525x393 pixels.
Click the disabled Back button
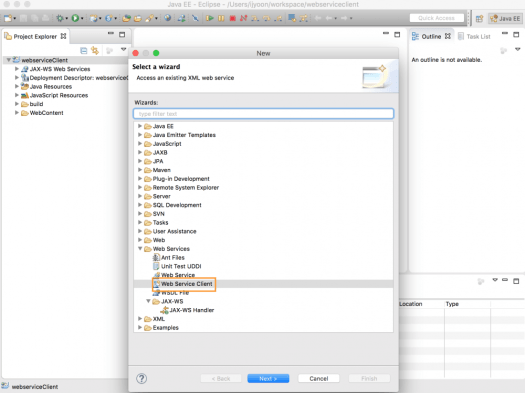[x=221, y=379]
